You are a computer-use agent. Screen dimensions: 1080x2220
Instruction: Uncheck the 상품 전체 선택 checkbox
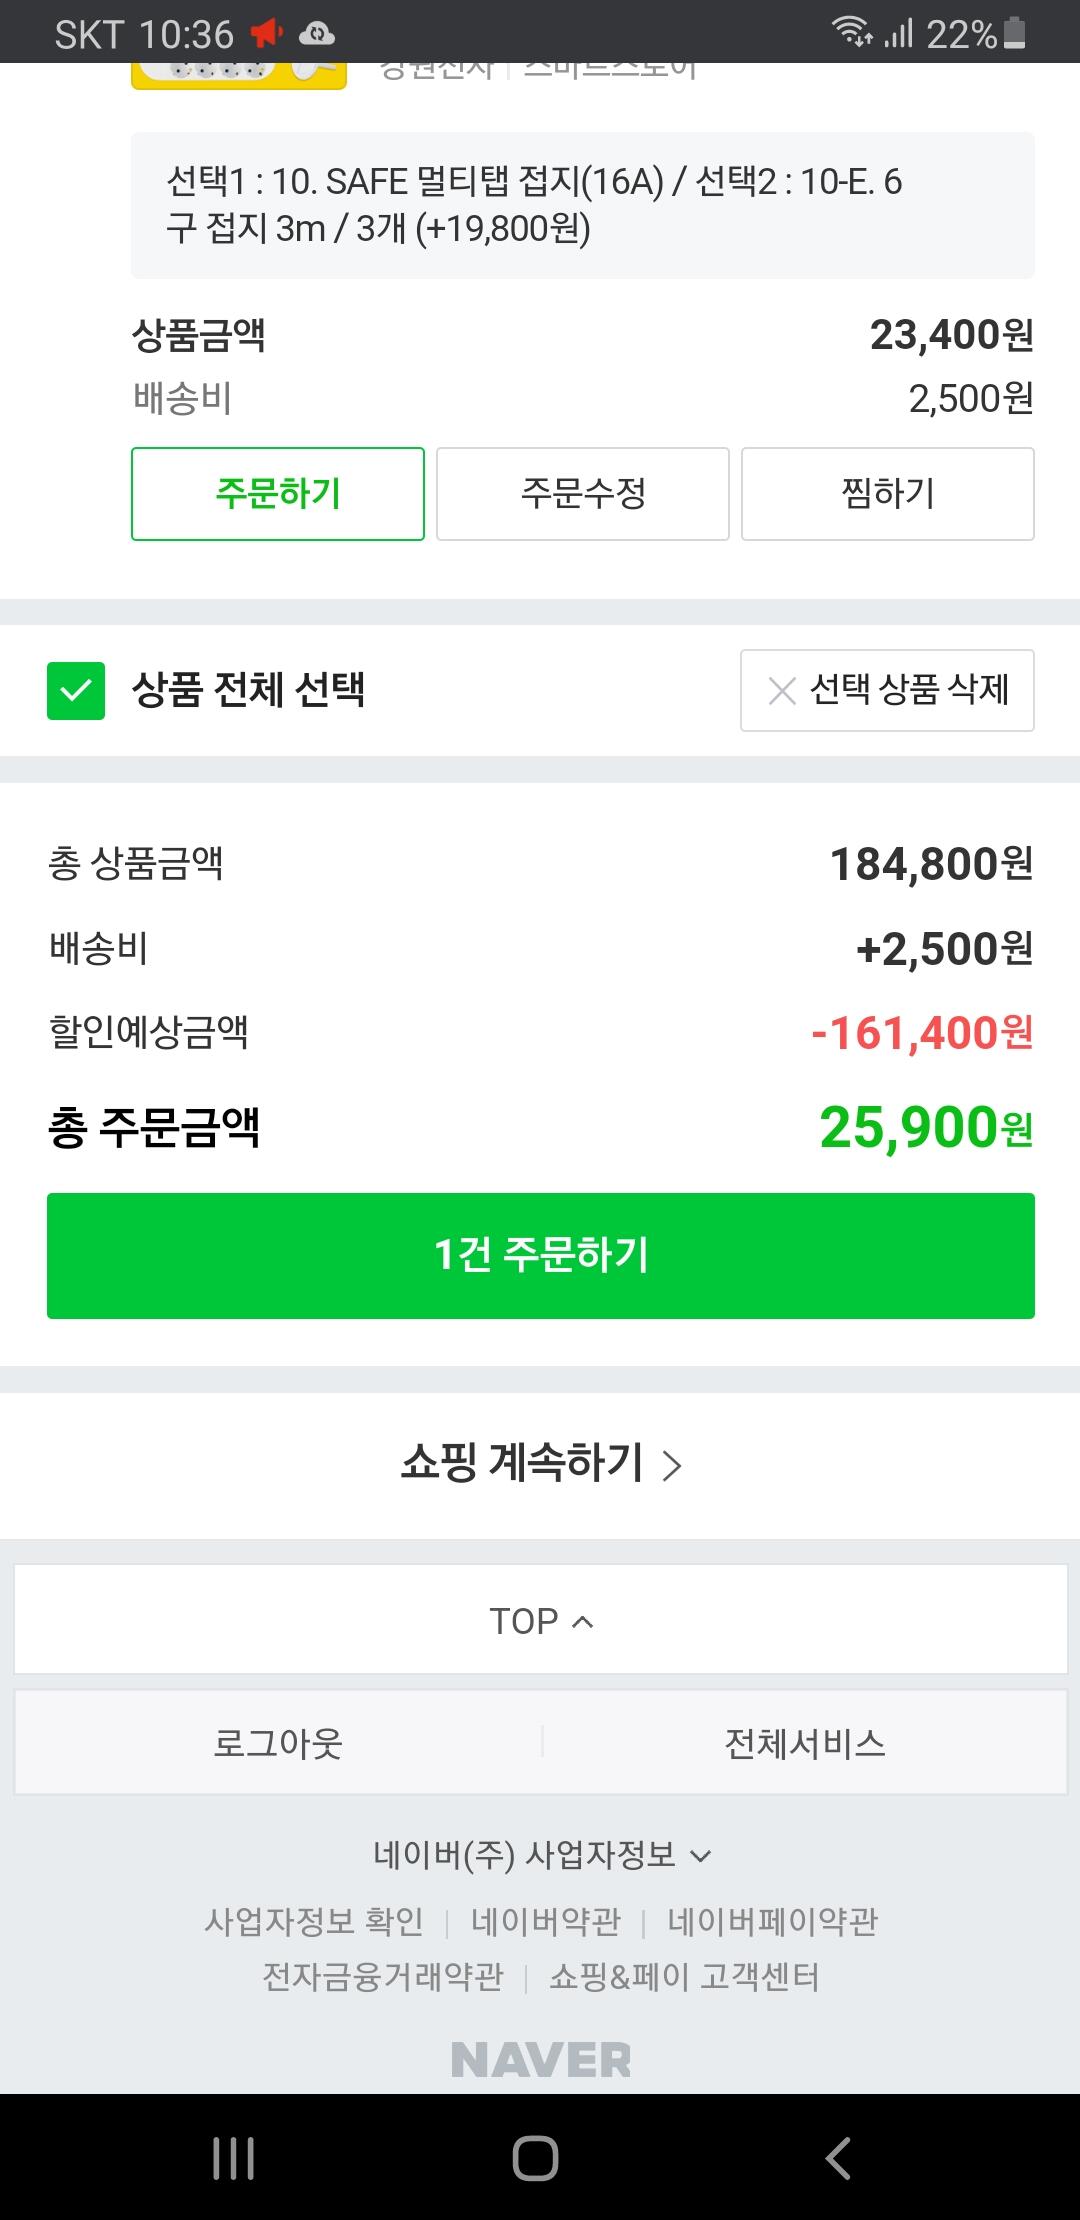tap(76, 691)
